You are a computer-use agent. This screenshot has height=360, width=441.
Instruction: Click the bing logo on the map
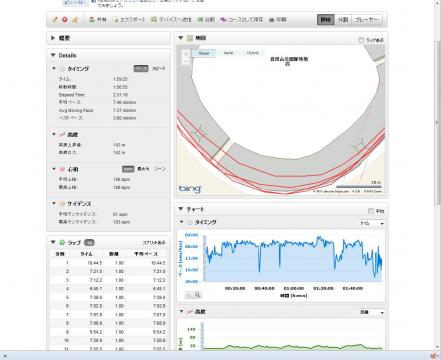tap(190, 189)
